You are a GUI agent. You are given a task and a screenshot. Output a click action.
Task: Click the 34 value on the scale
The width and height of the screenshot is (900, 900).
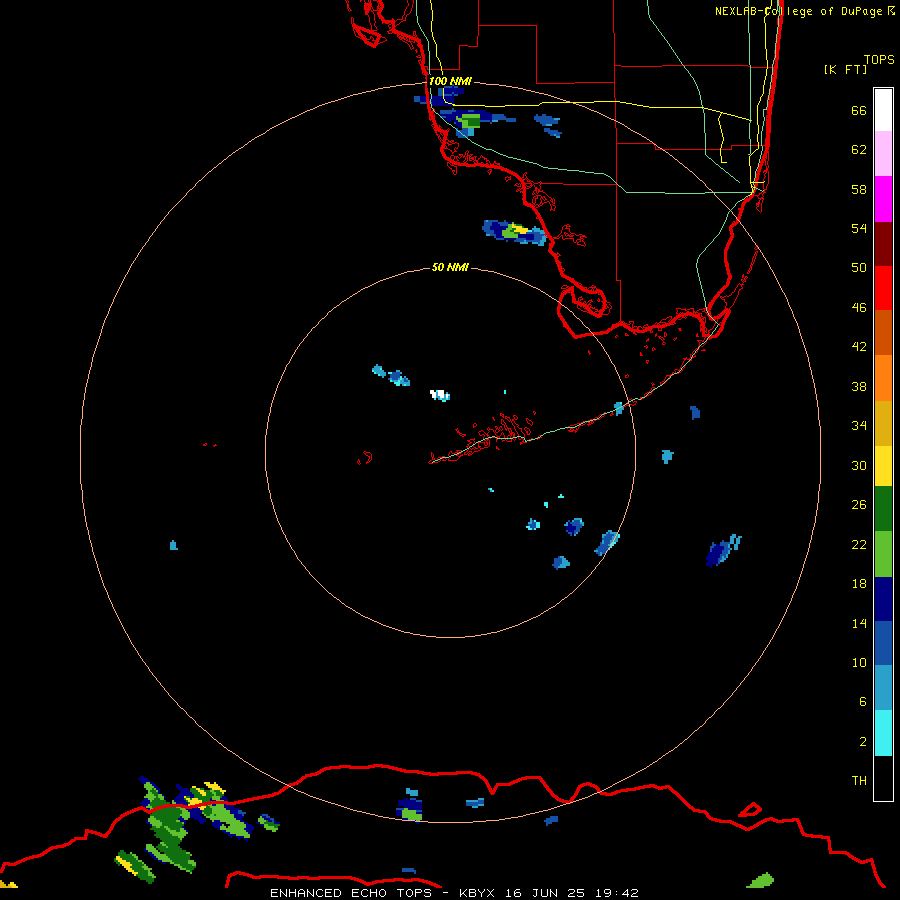(x=859, y=425)
